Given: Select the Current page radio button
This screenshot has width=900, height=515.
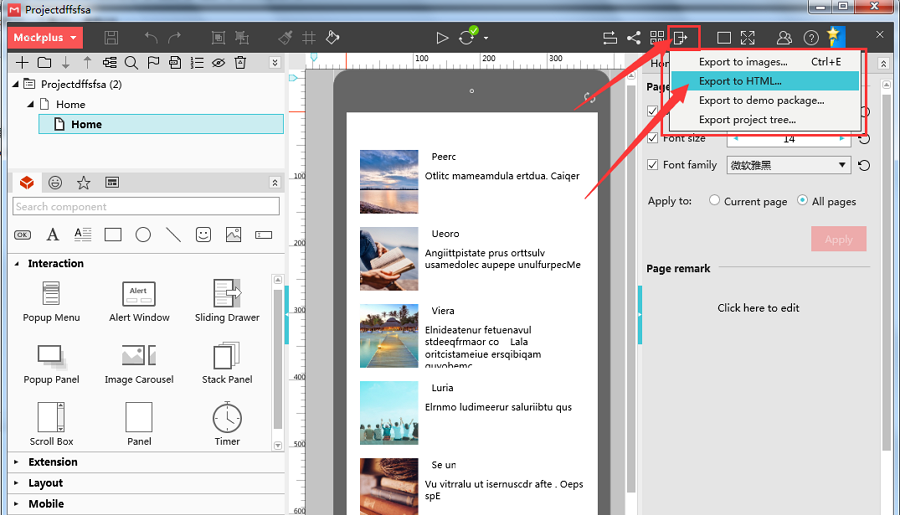Looking at the screenshot, I should pyautogui.click(x=714, y=200).
